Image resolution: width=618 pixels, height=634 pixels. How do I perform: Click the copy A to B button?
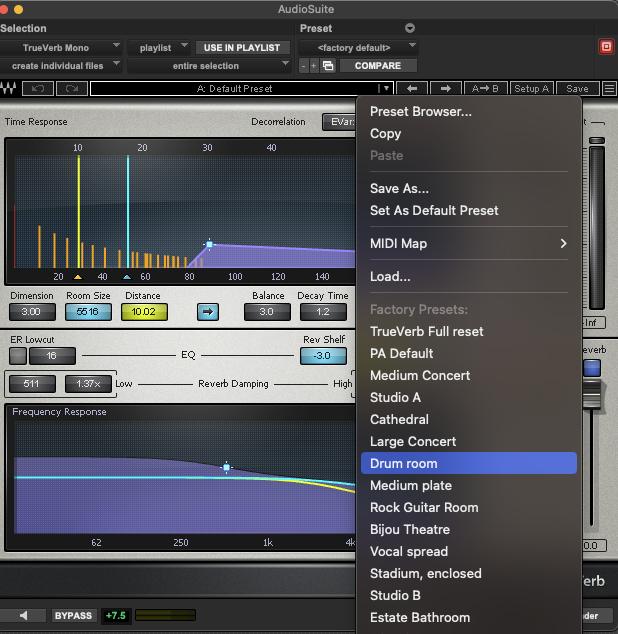[486, 89]
